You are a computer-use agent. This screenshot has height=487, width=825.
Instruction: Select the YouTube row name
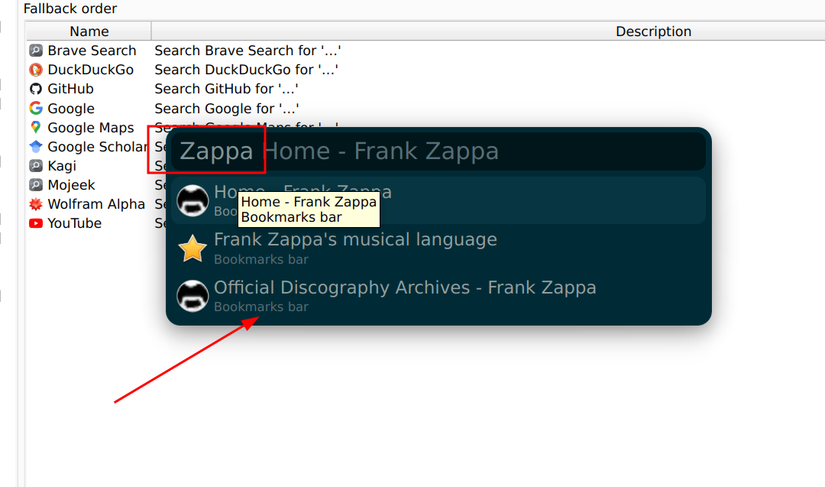pos(75,224)
